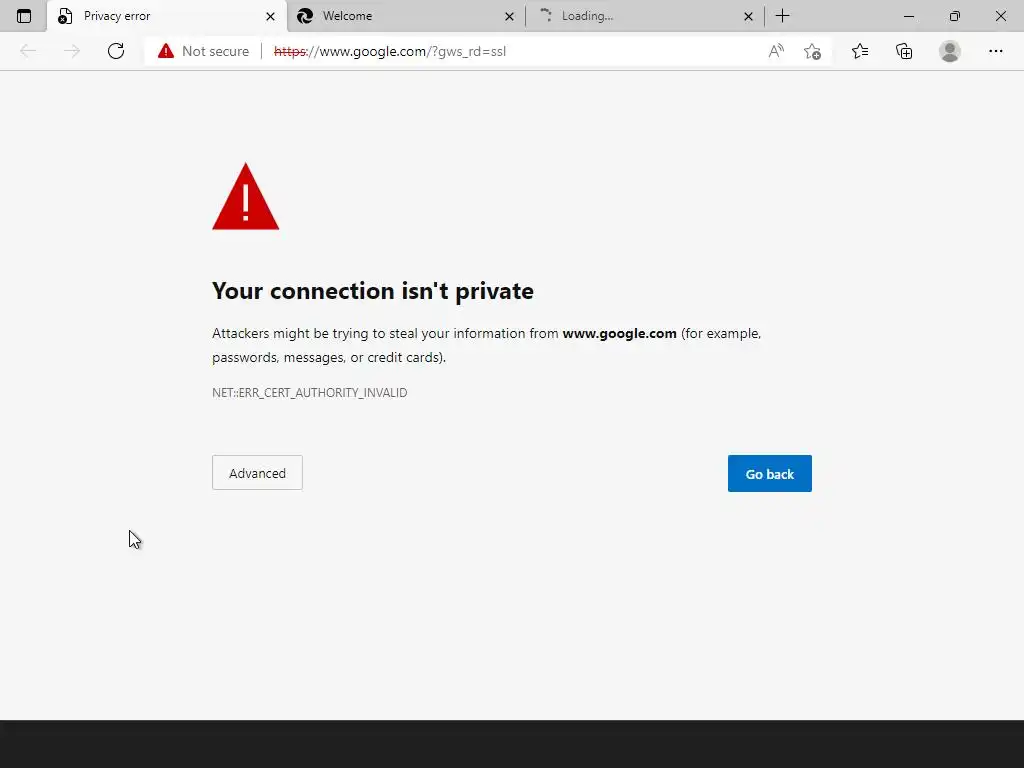
Task: Open the Collections icon
Action: click(904, 51)
